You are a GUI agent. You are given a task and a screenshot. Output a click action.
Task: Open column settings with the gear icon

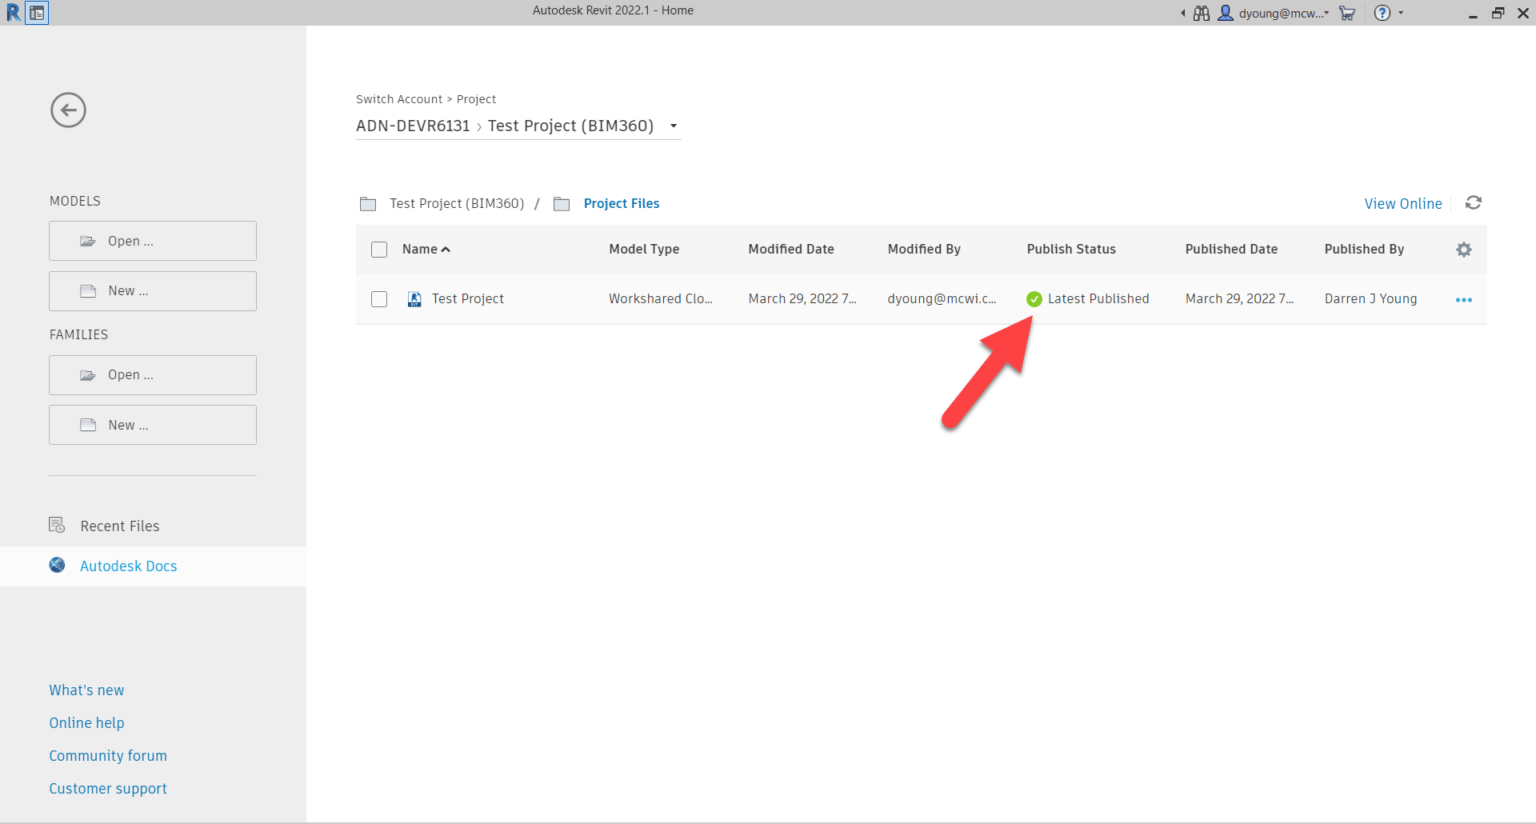[x=1463, y=249]
